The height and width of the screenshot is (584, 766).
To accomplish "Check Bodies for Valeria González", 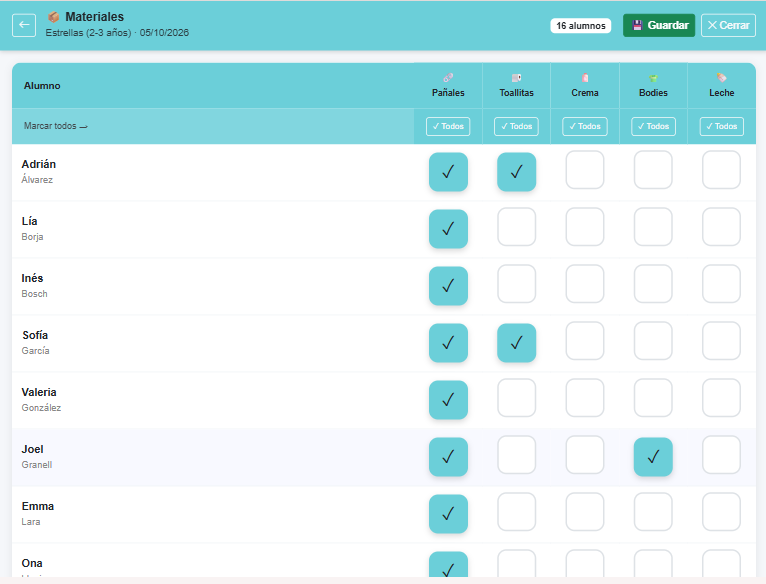I will pyautogui.click(x=653, y=398).
